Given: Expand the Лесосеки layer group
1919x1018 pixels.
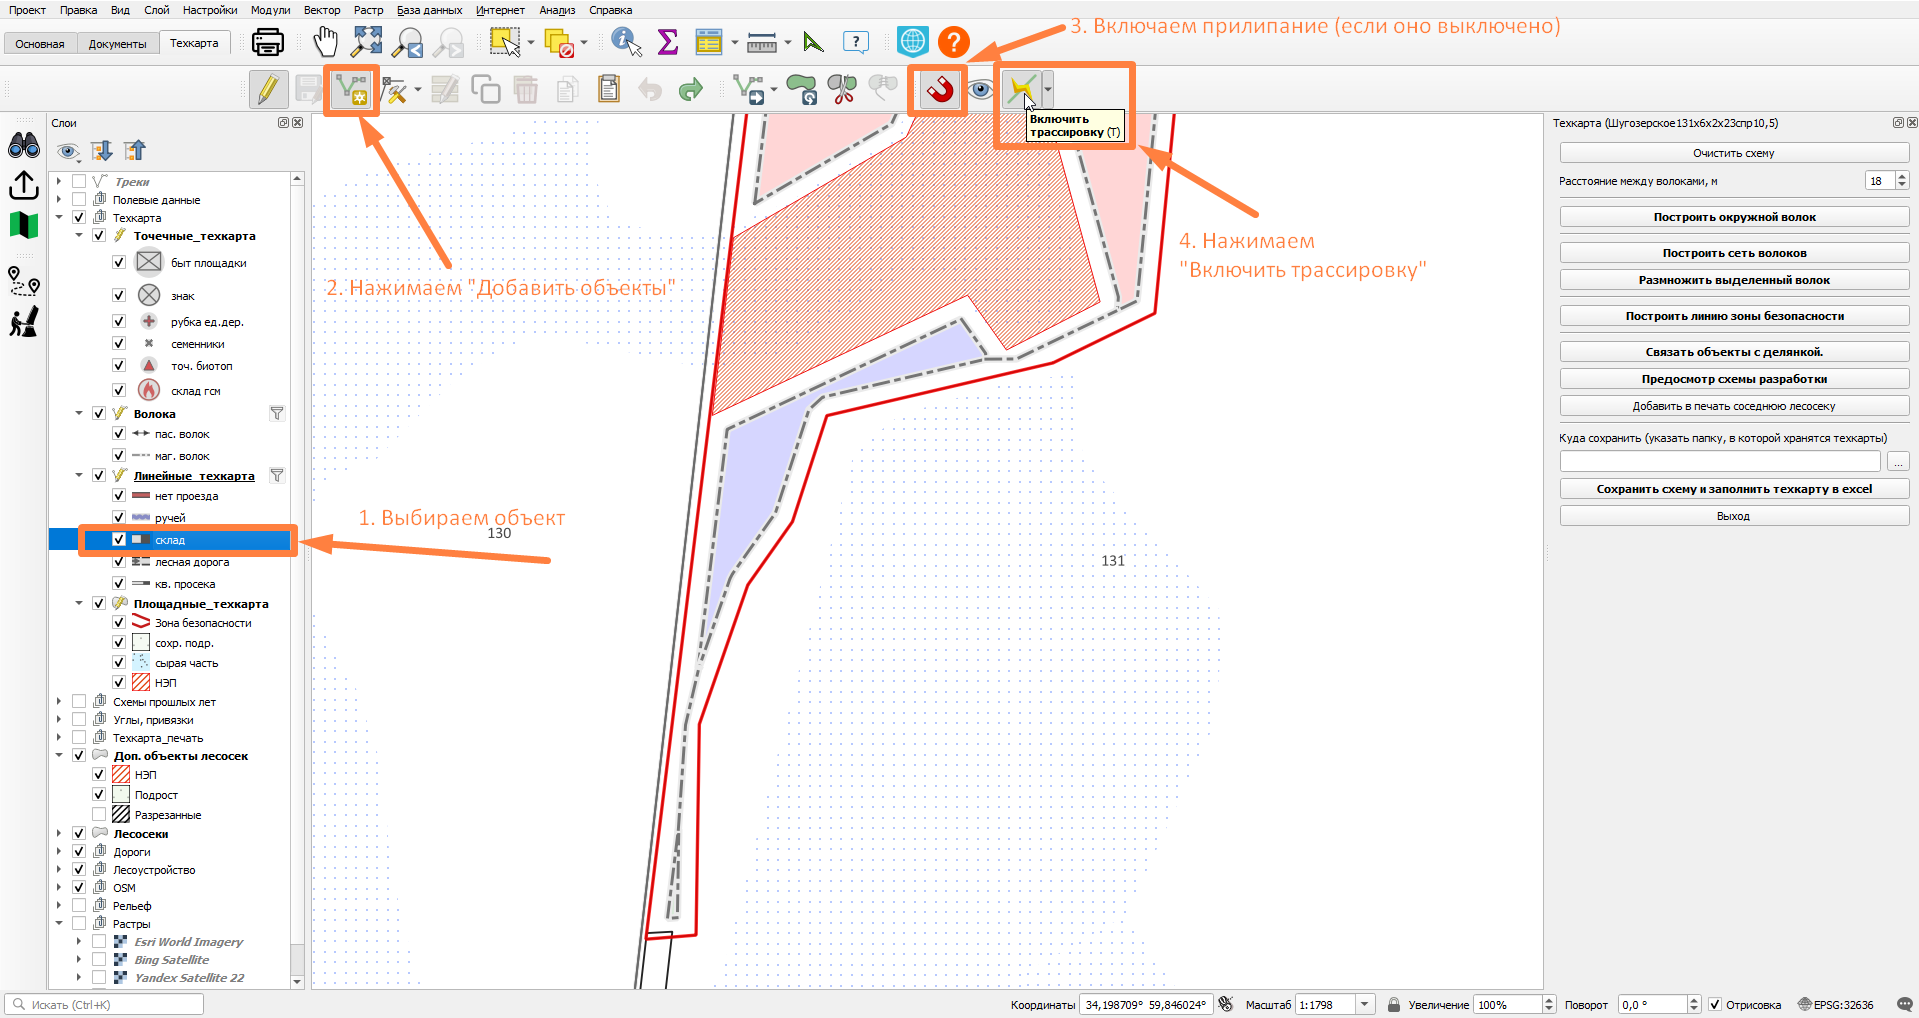Looking at the screenshot, I should pos(59,833).
